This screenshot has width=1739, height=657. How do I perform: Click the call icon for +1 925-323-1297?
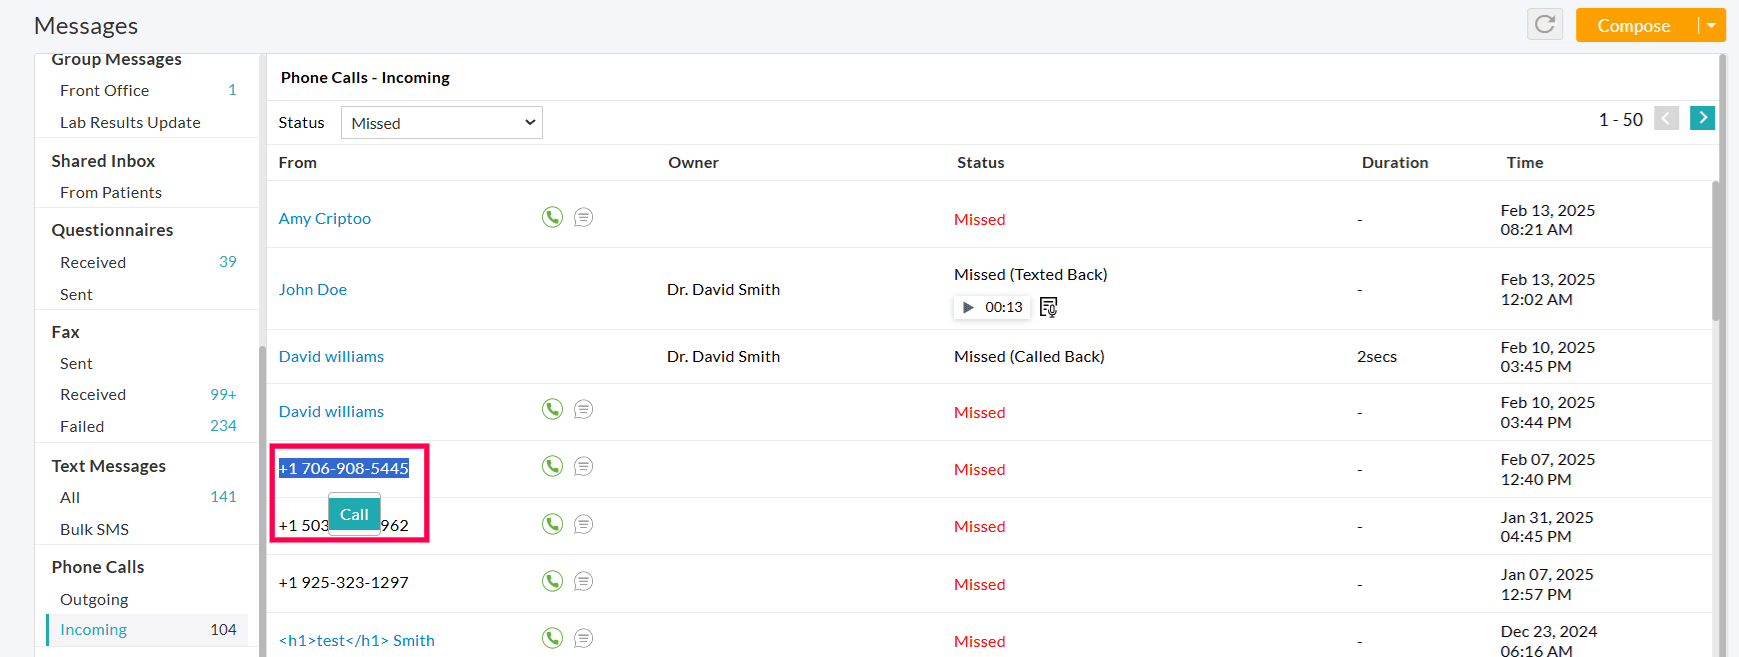click(x=552, y=581)
